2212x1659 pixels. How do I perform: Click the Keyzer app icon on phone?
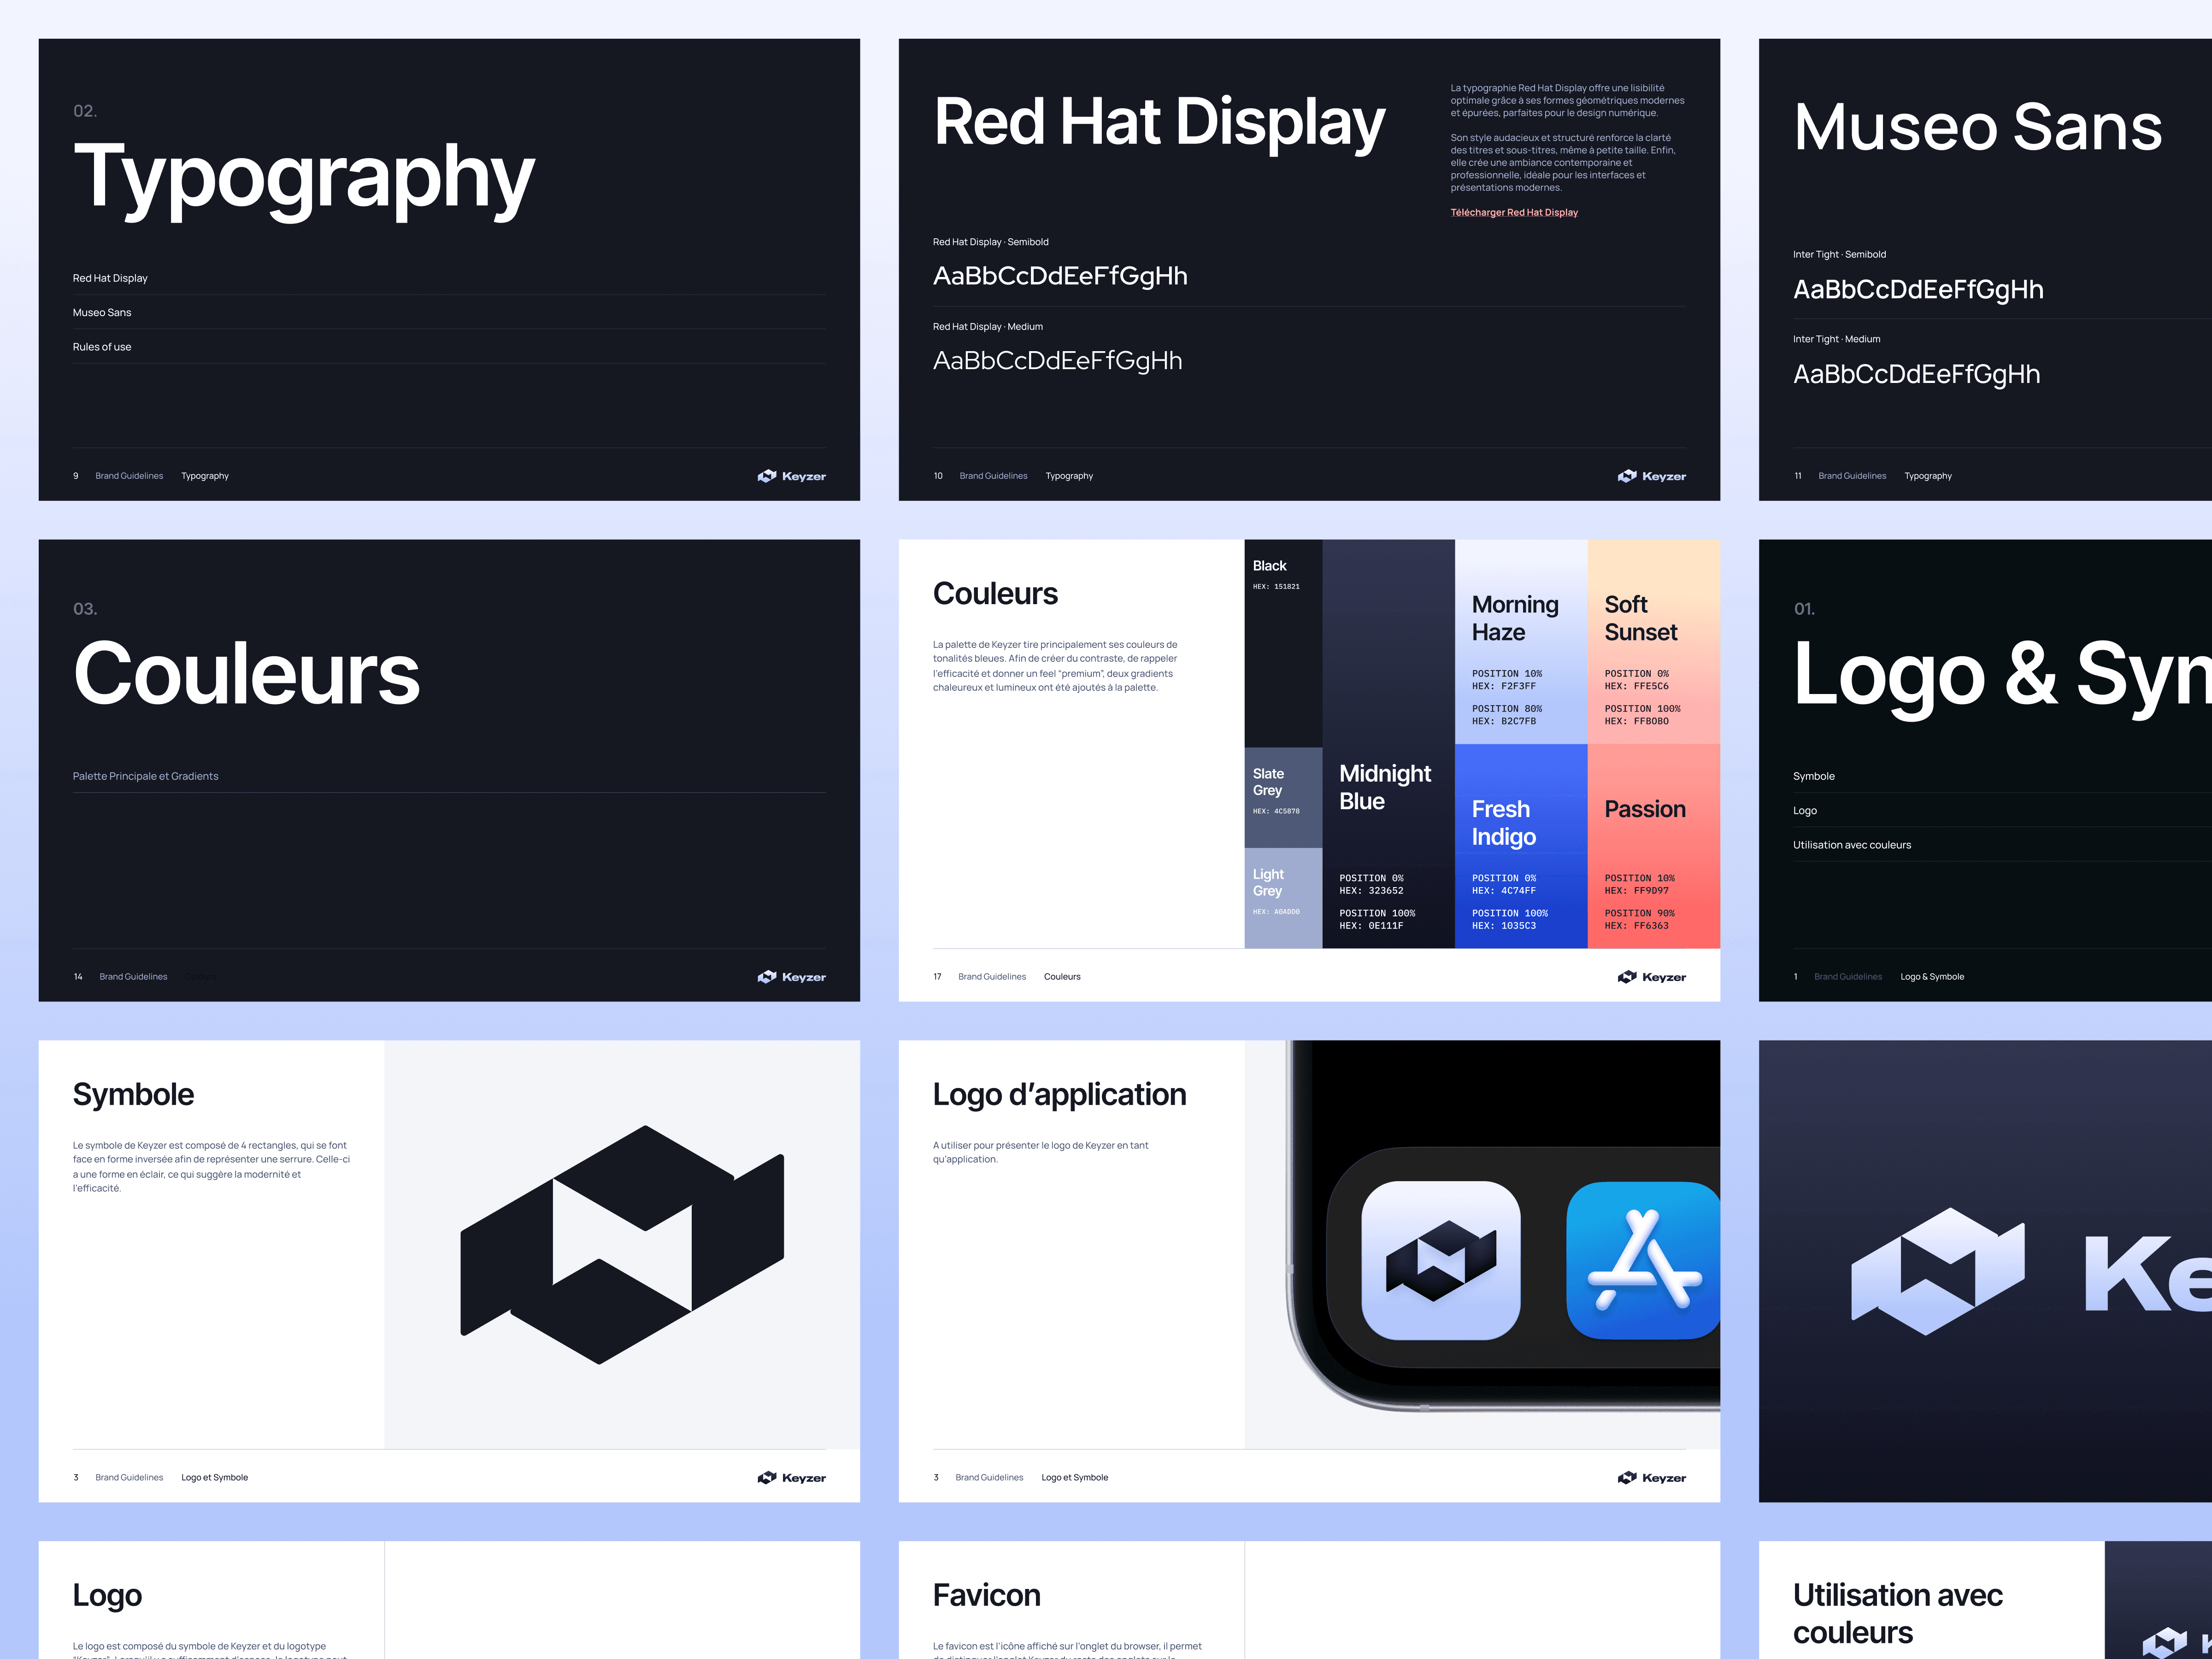[x=1440, y=1260]
